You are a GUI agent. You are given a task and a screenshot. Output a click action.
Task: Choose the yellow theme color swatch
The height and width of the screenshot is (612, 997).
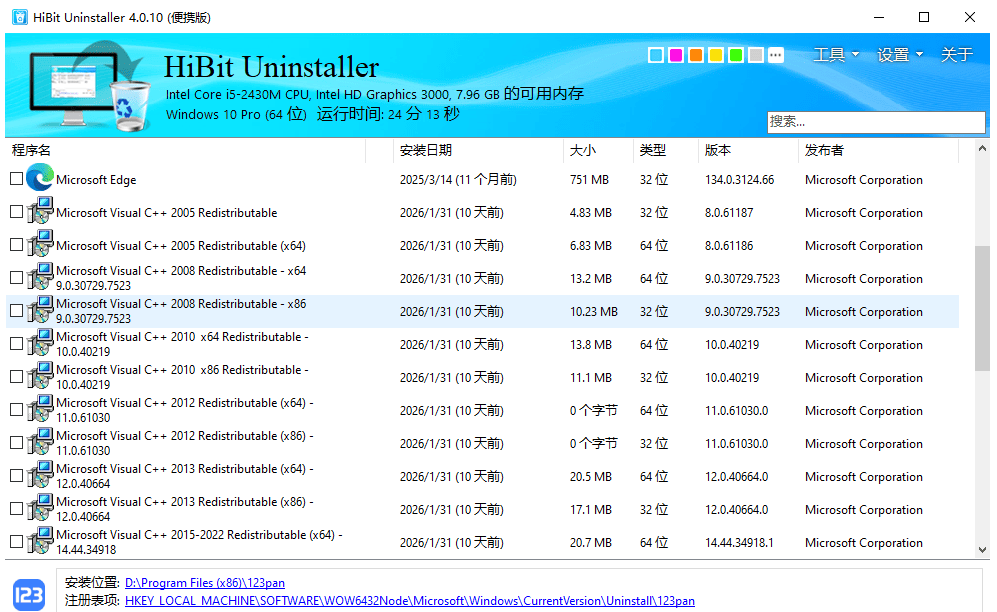tap(716, 55)
